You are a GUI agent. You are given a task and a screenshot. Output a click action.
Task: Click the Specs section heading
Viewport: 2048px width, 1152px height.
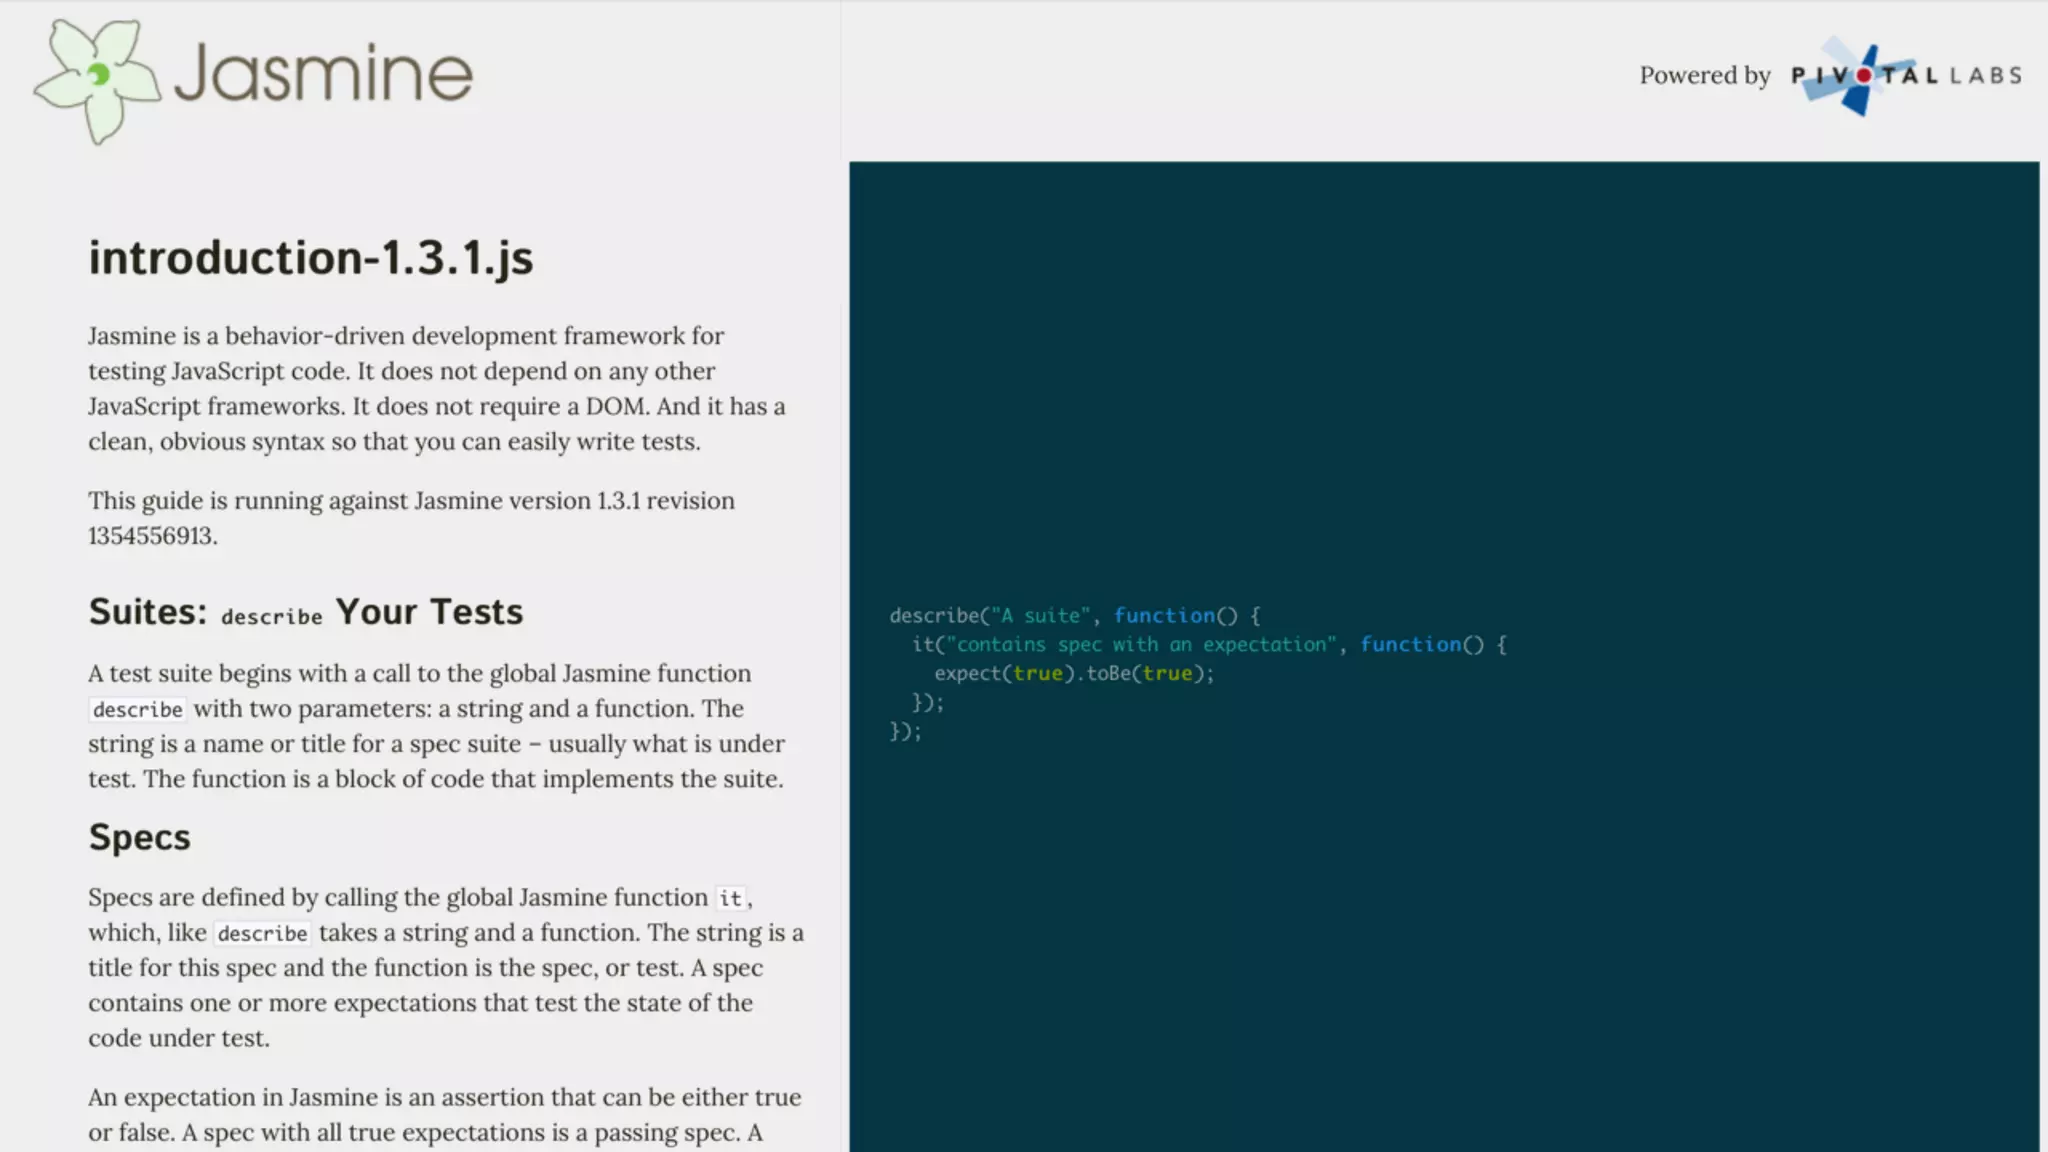click(139, 837)
